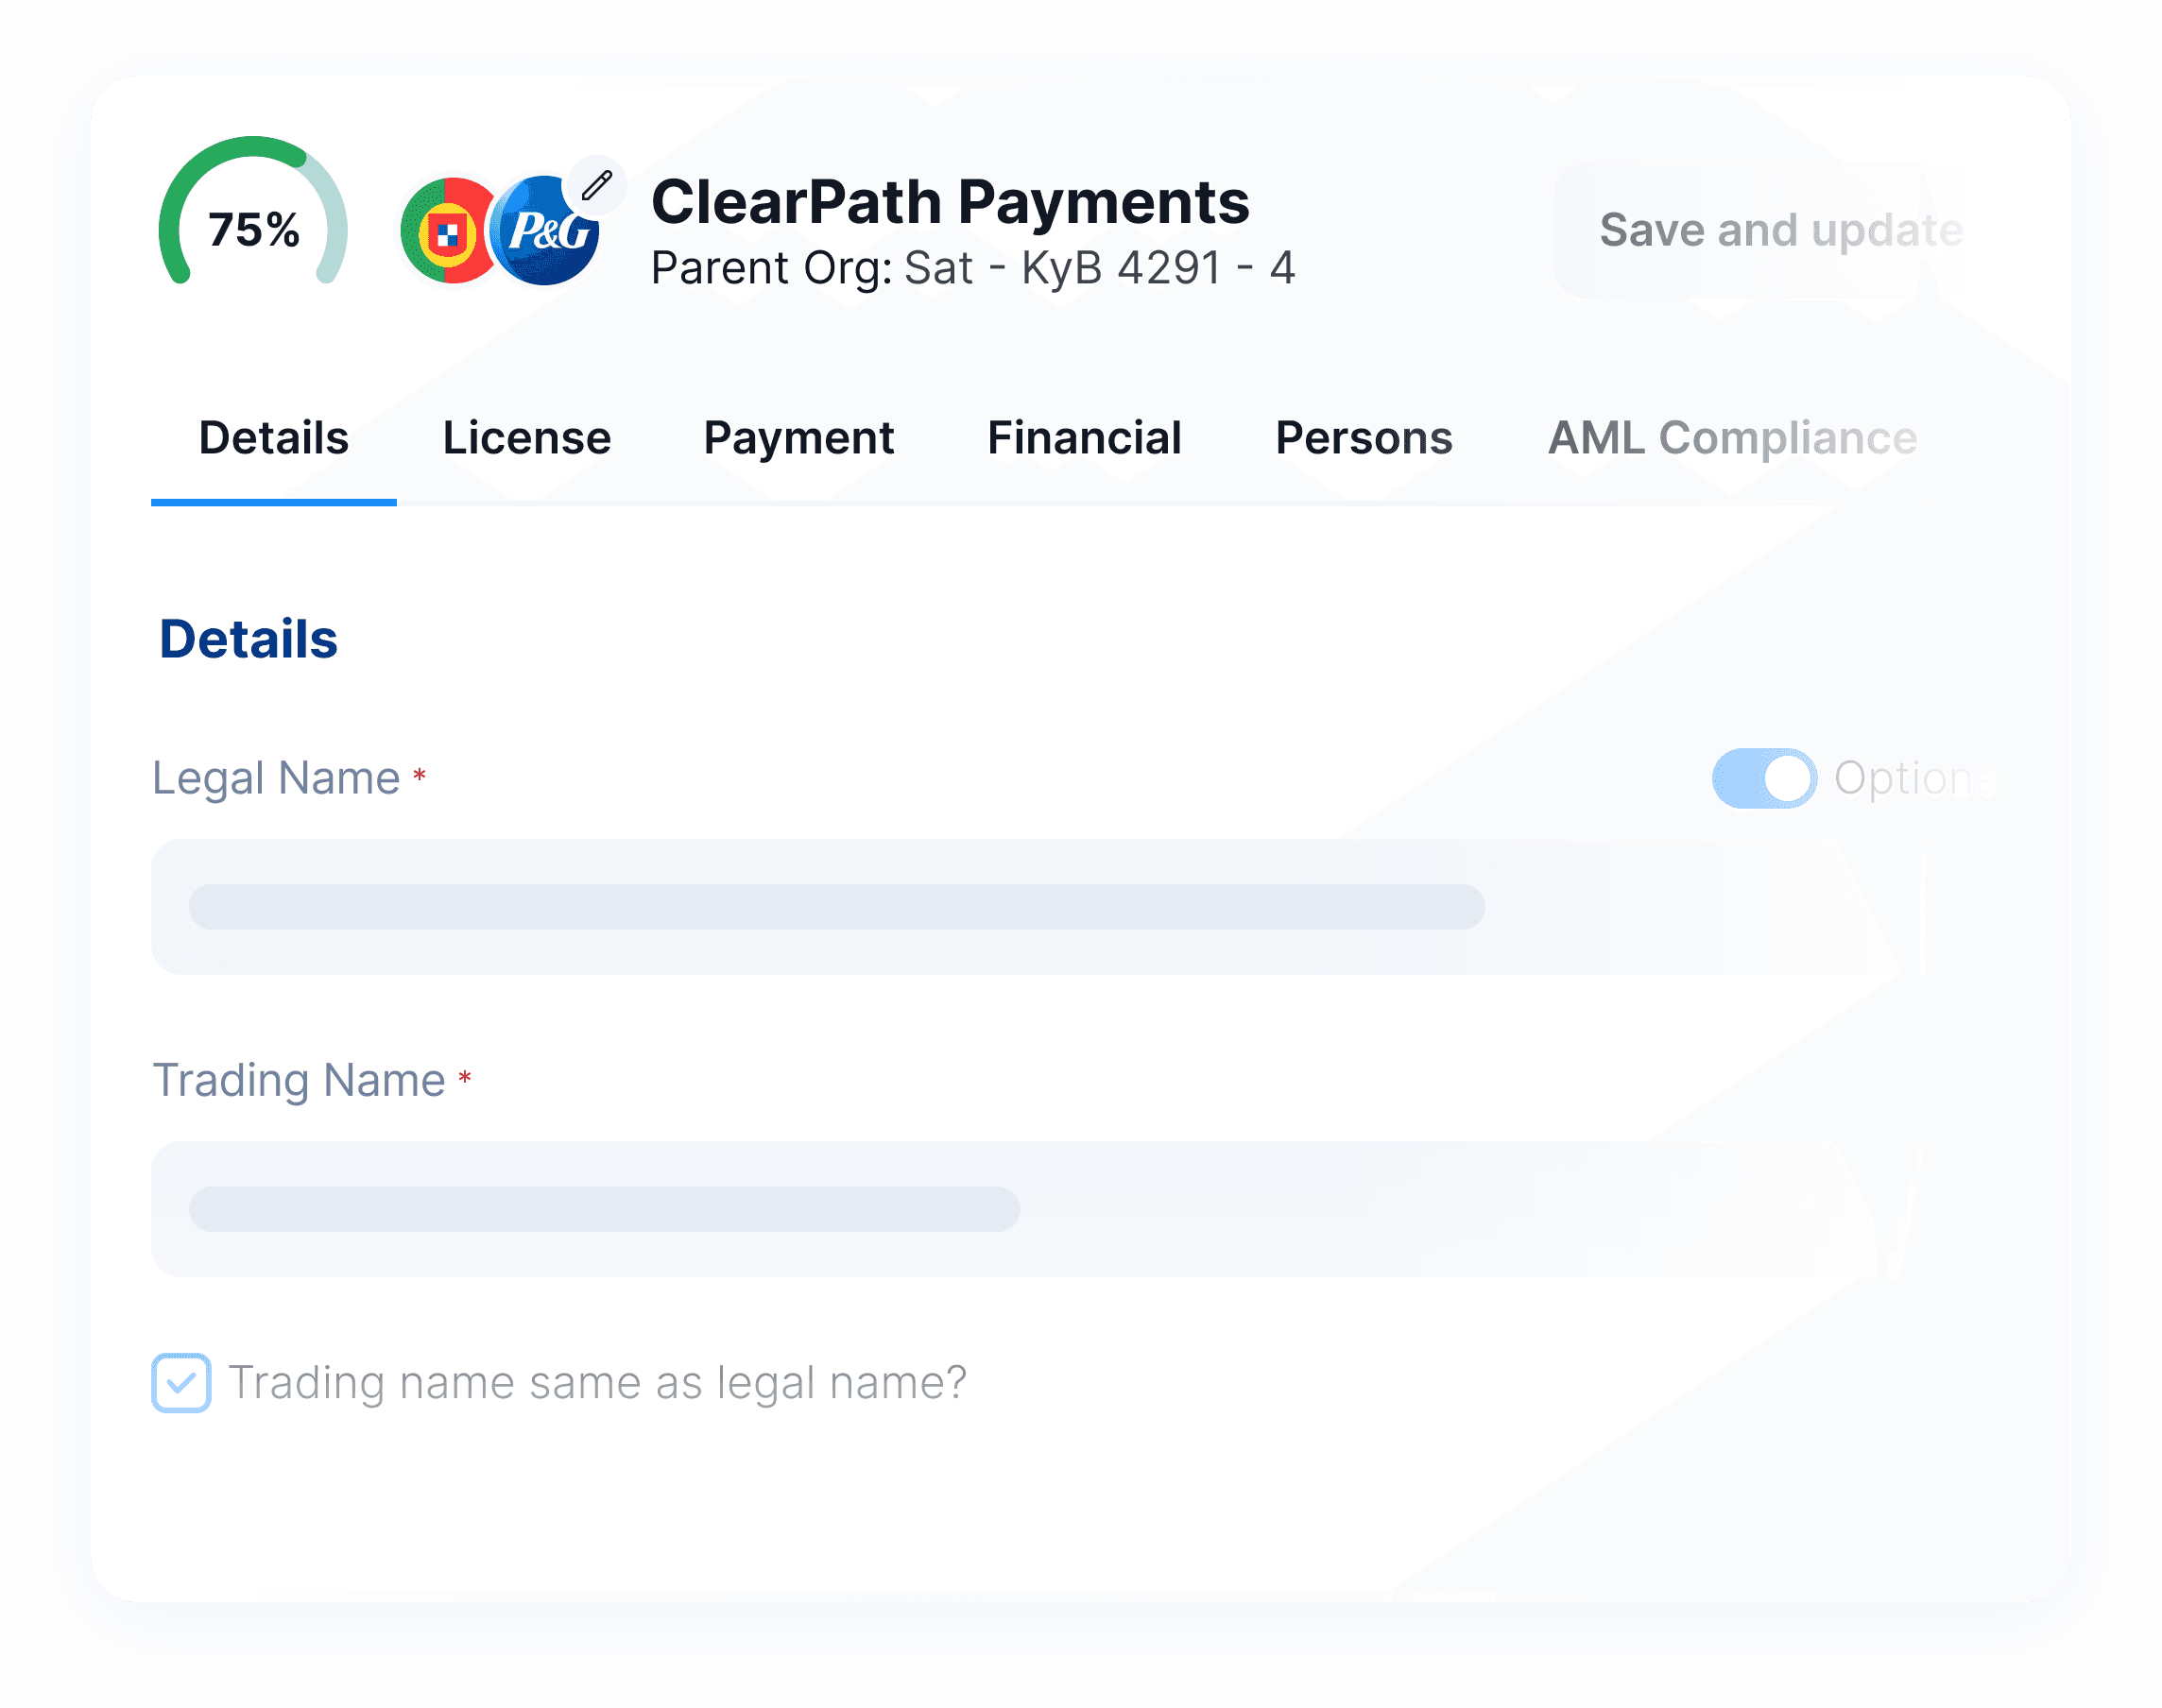Click the blue Details section heading

(248, 638)
